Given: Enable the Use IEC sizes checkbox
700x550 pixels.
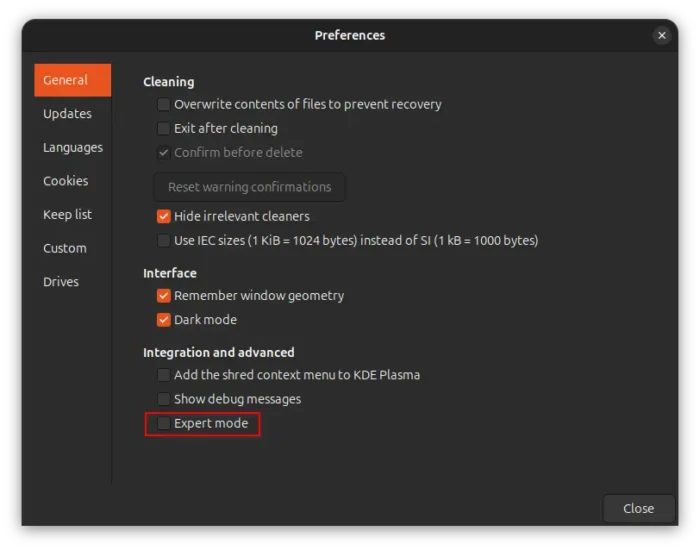Looking at the screenshot, I should pos(164,240).
